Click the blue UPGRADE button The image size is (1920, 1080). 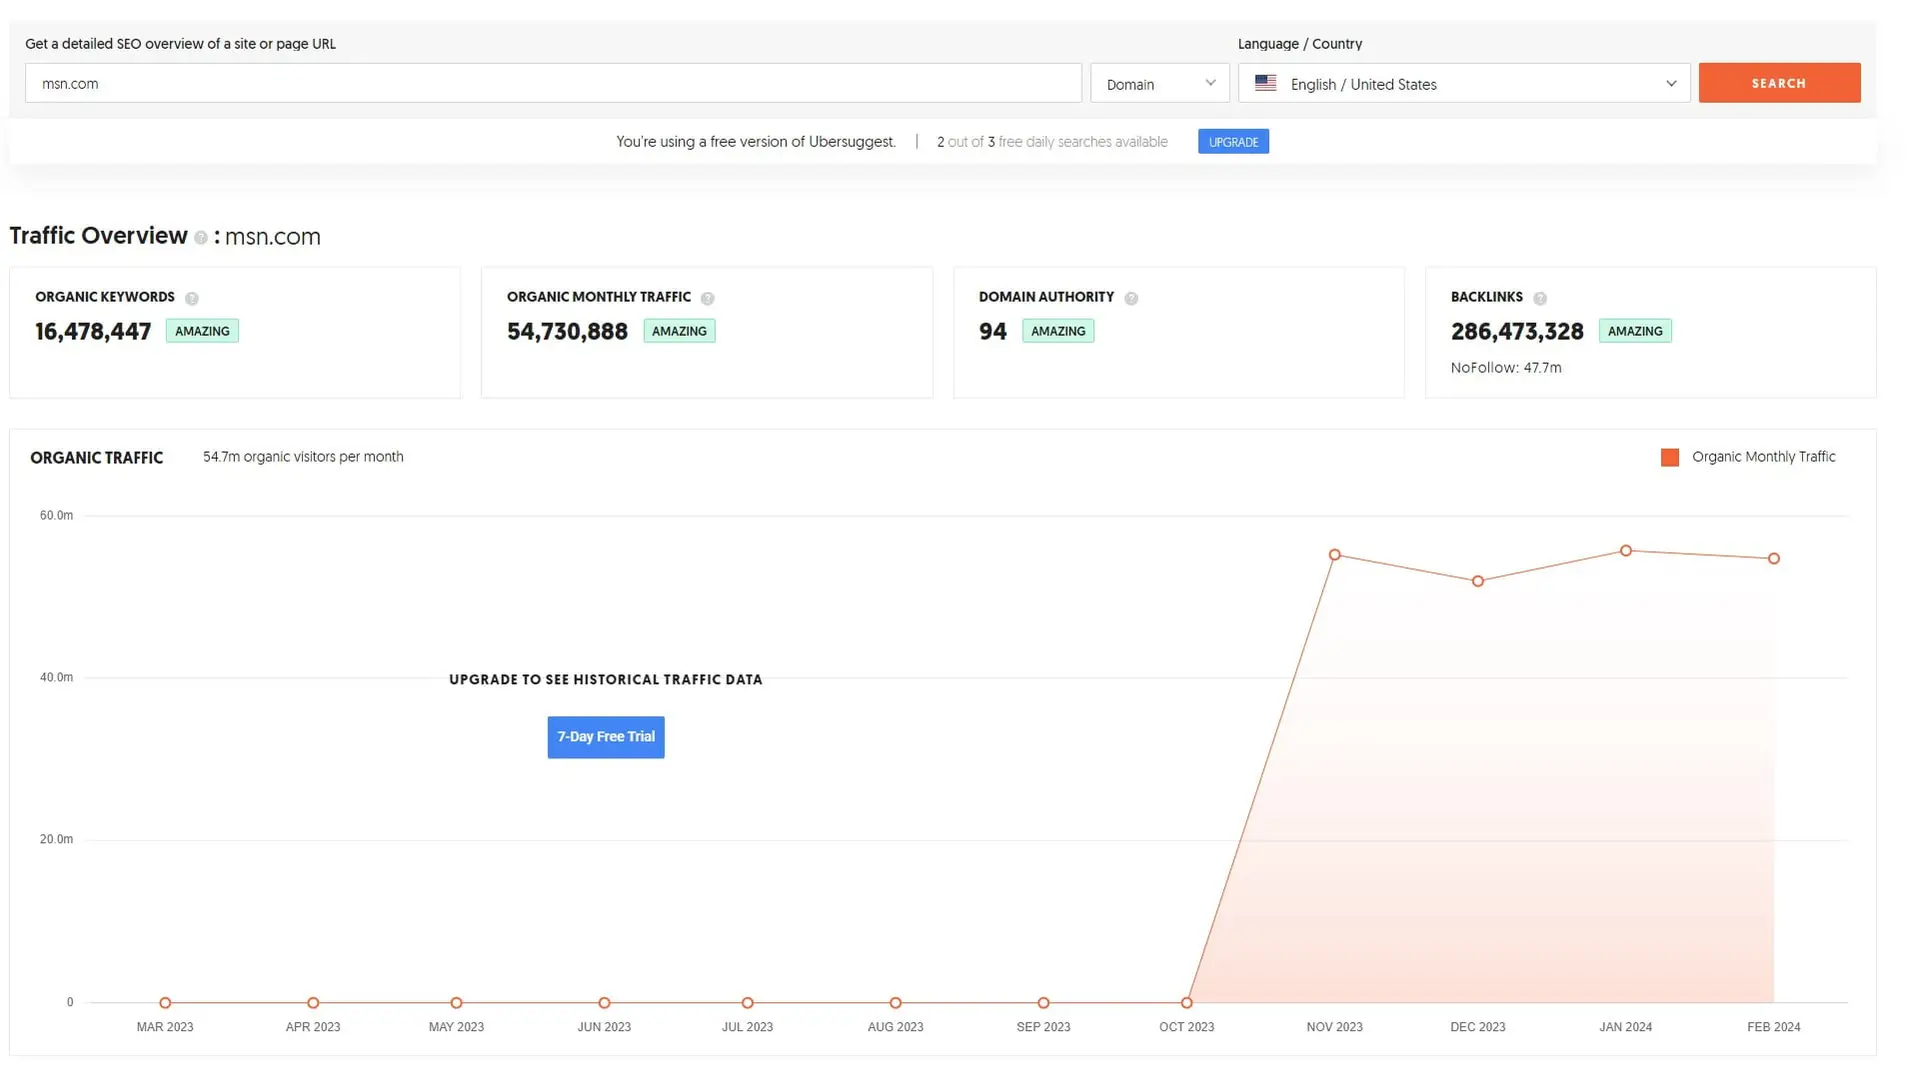tap(1233, 142)
